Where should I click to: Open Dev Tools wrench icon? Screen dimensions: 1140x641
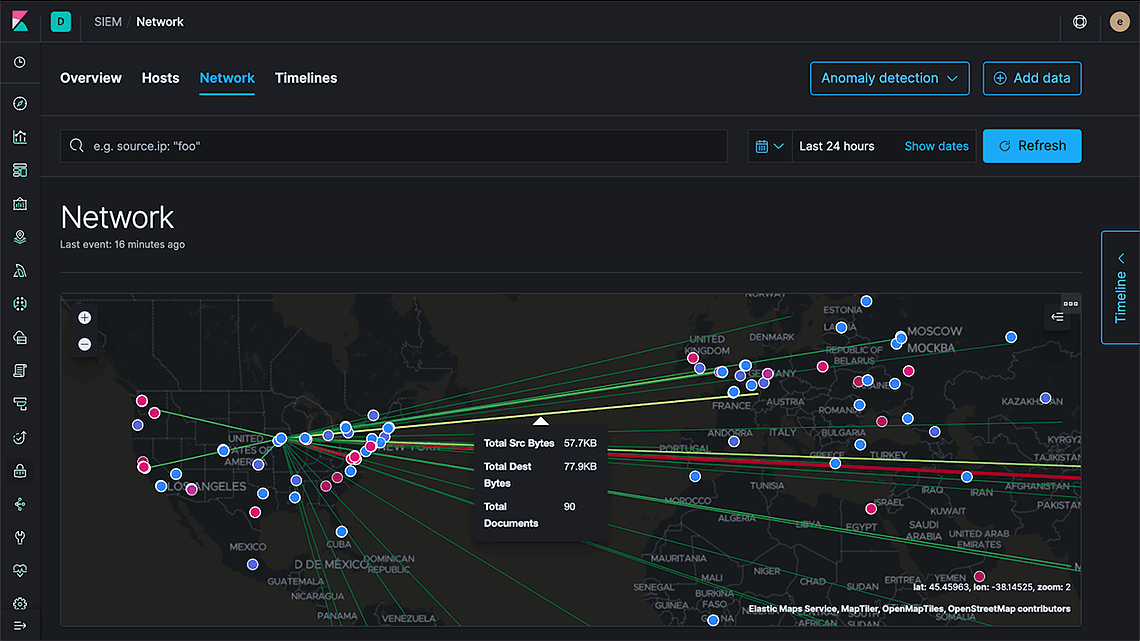(x=20, y=538)
